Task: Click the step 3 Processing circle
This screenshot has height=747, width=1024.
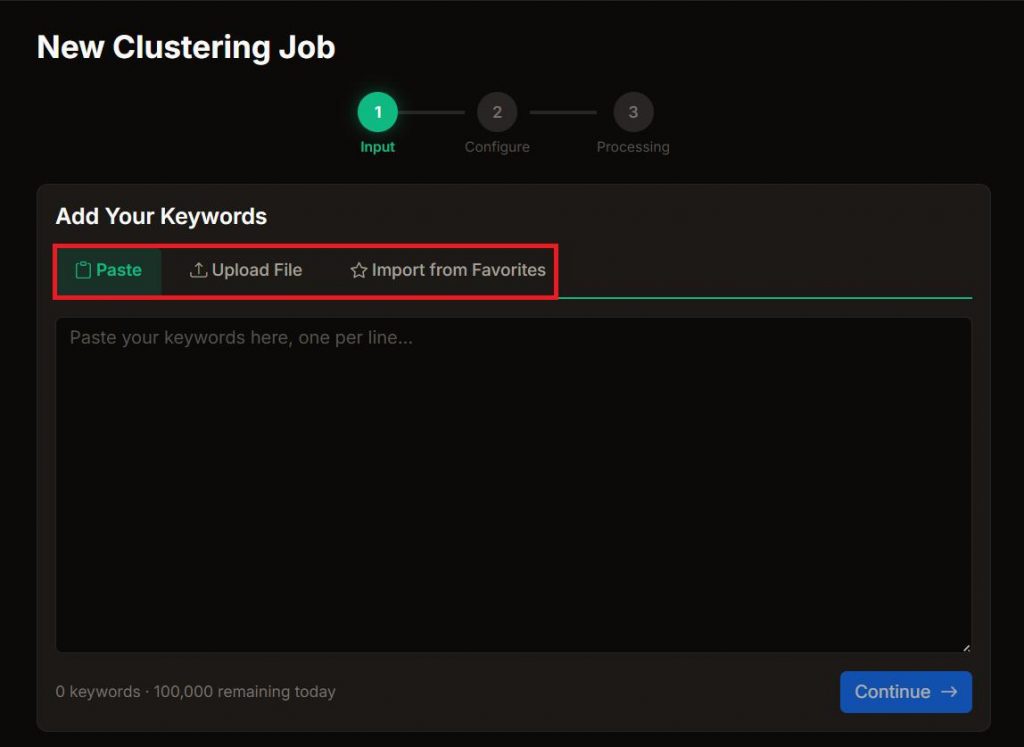Action: [x=632, y=112]
